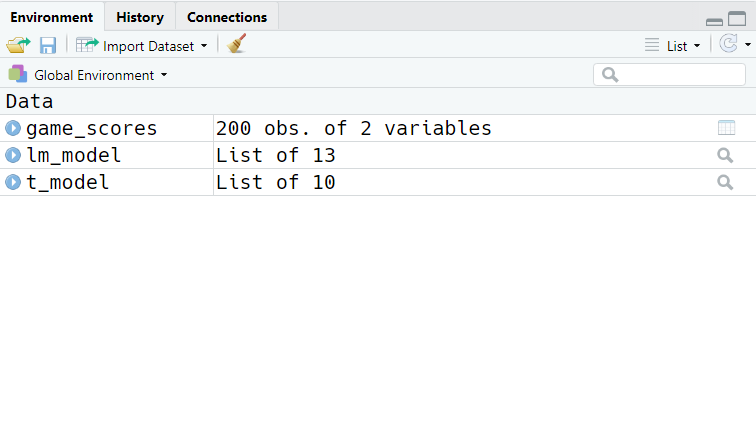Expand the game_scores data frame
This screenshot has width=756, height=425.
(13, 128)
